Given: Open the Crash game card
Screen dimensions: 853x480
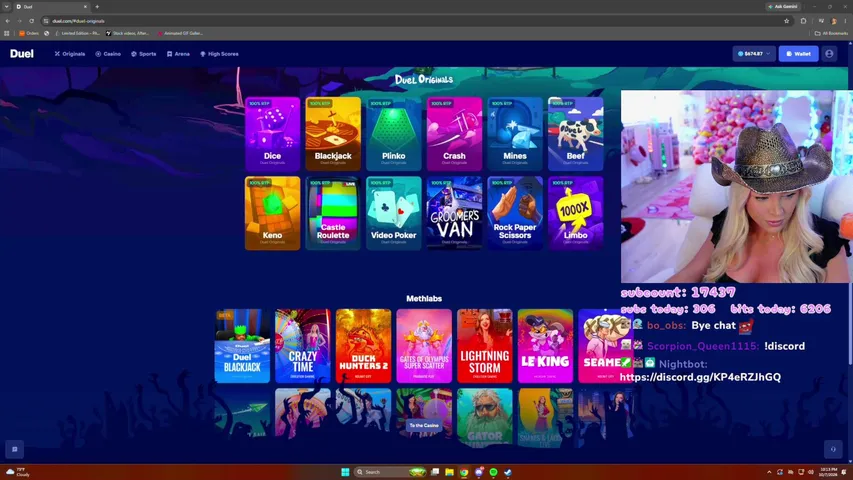Looking at the screenshot, I should pos(454,134).
